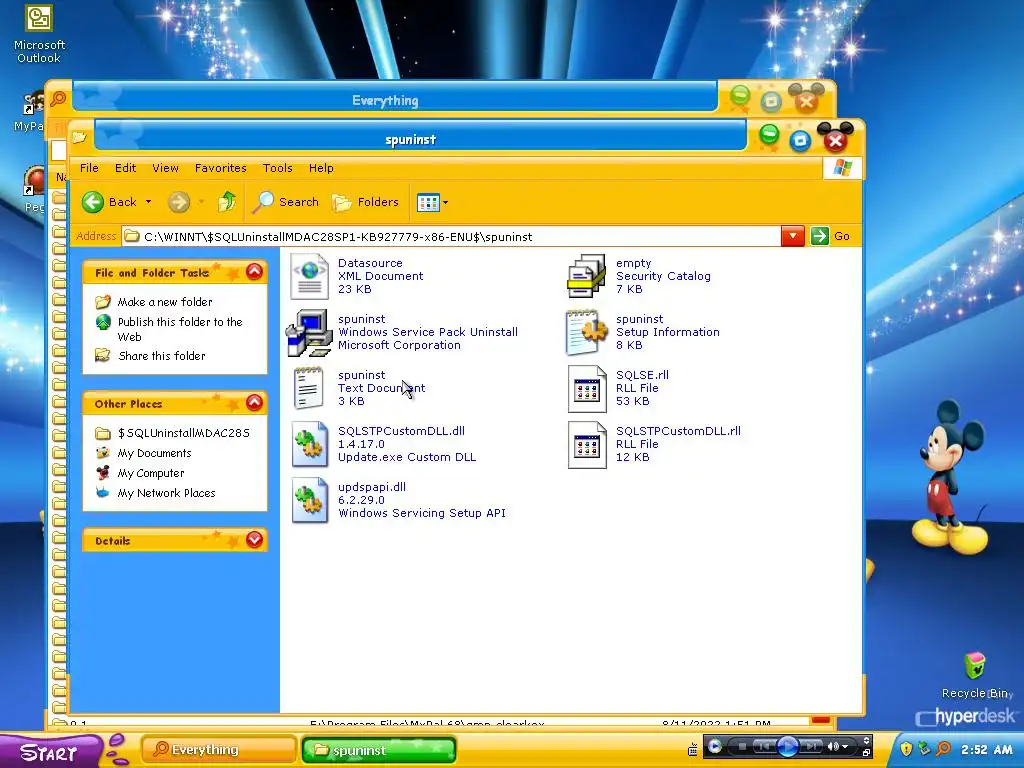Click Previous track in taskbar media player
Viewport: 1024px width, 768px height.
(763, 746)
